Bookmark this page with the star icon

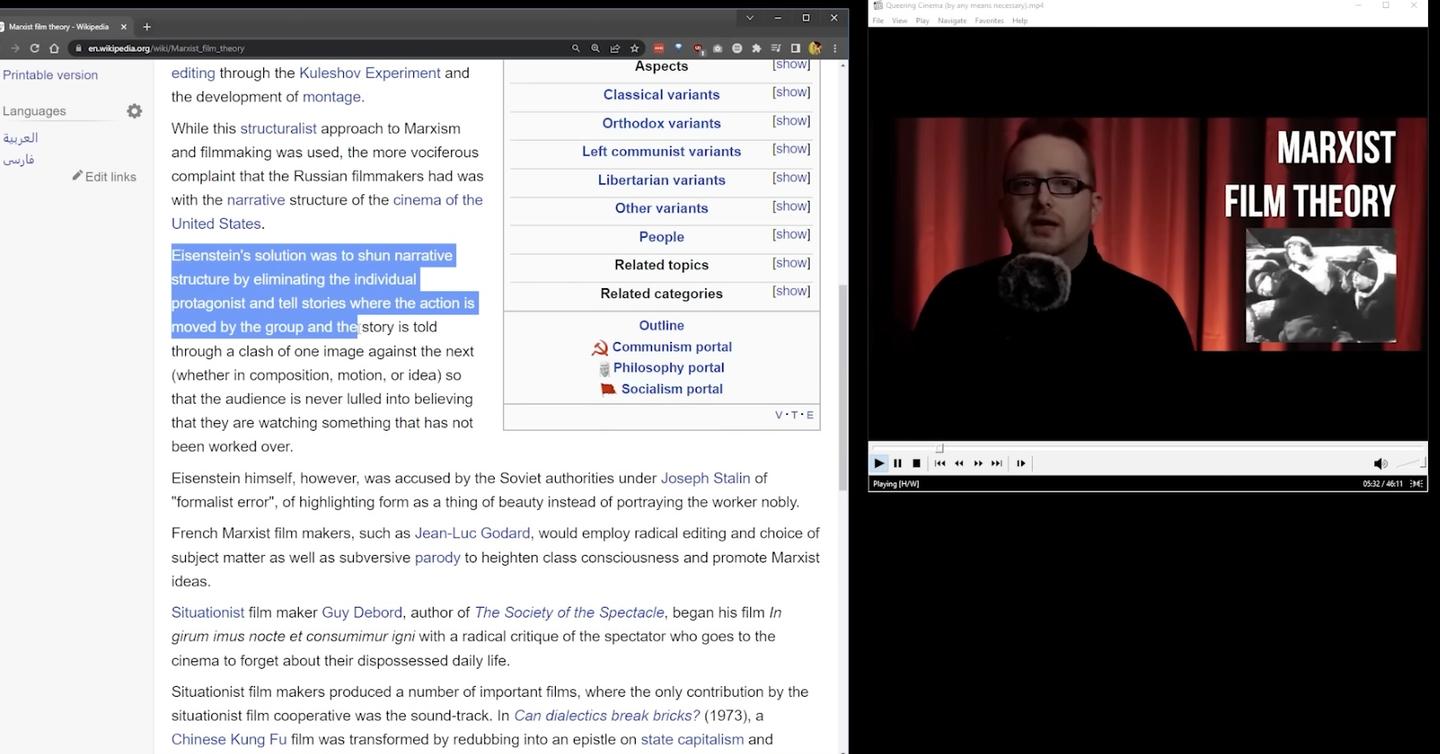635,47
